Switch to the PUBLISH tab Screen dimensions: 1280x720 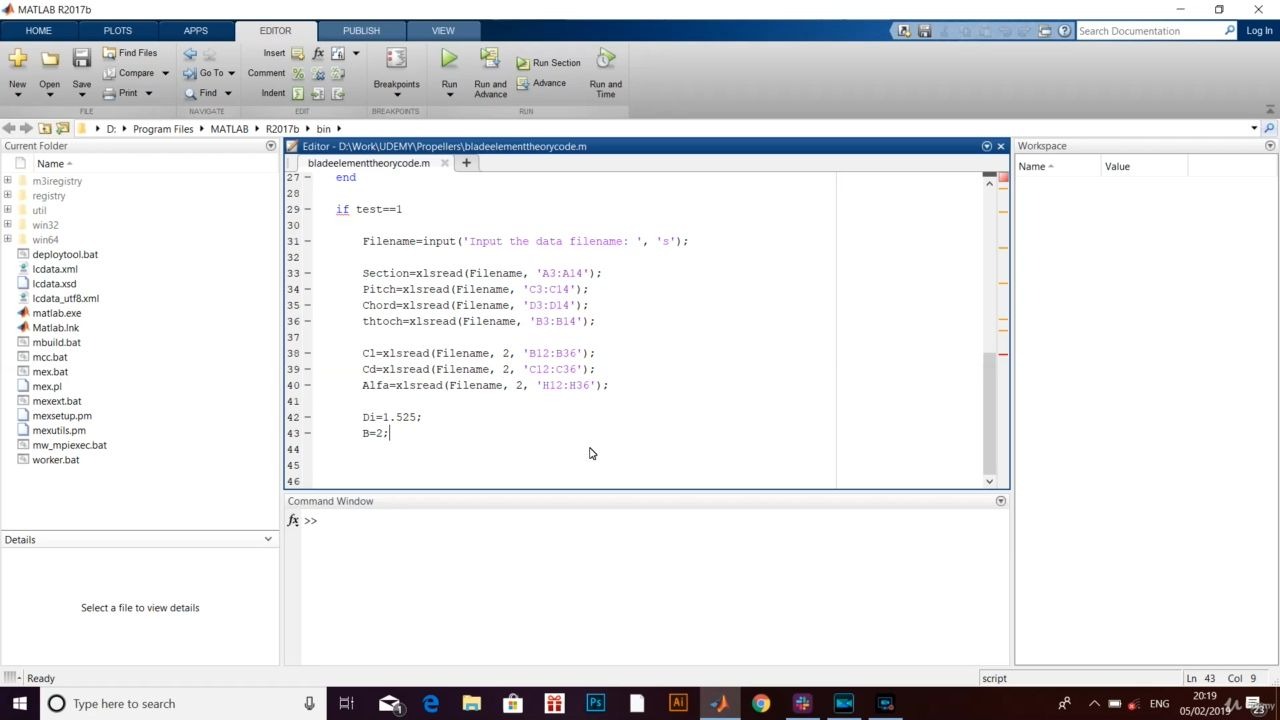(360, 31)
